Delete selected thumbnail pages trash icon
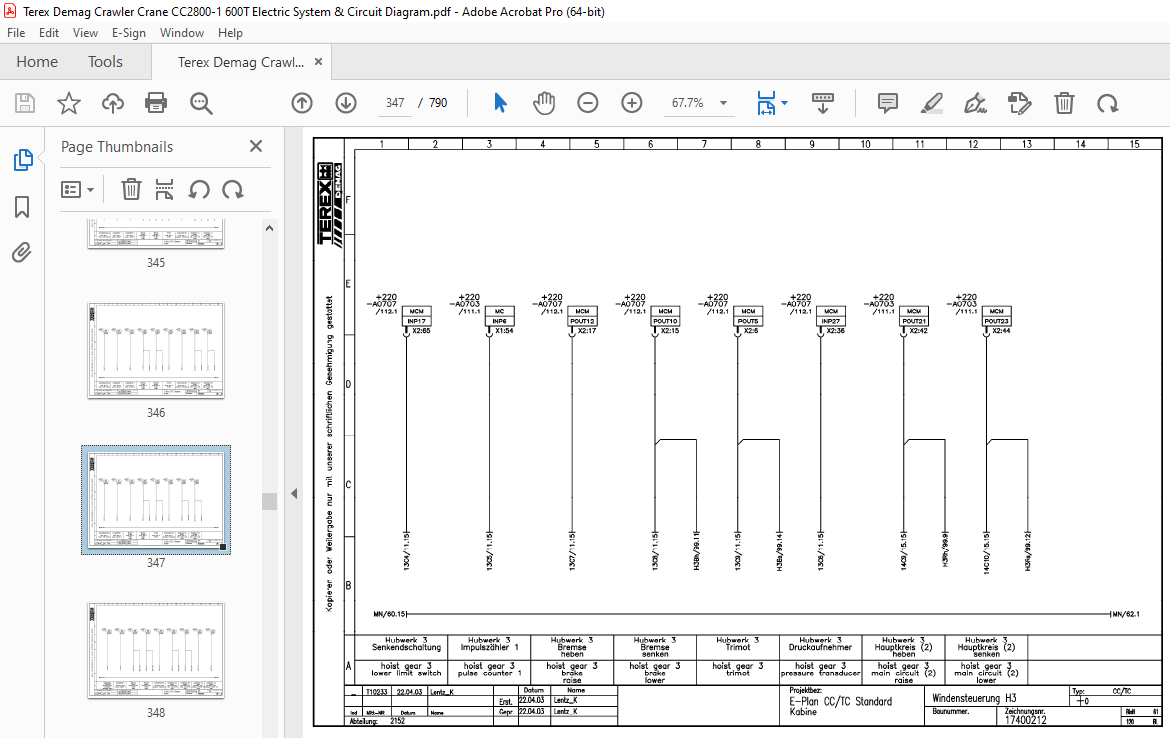The height and width of the screenshot is (738, 1170). click(x=131, y=190)
